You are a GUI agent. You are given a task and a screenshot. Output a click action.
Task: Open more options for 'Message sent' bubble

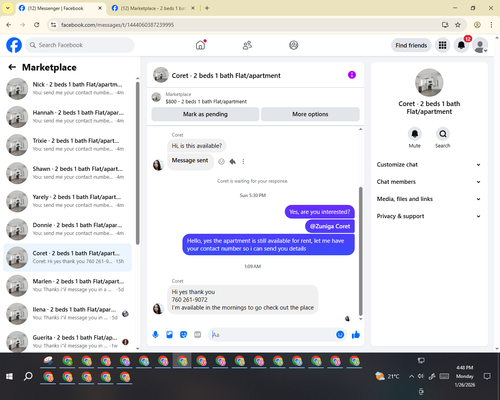pyautogui.click(x=243, y=162)
